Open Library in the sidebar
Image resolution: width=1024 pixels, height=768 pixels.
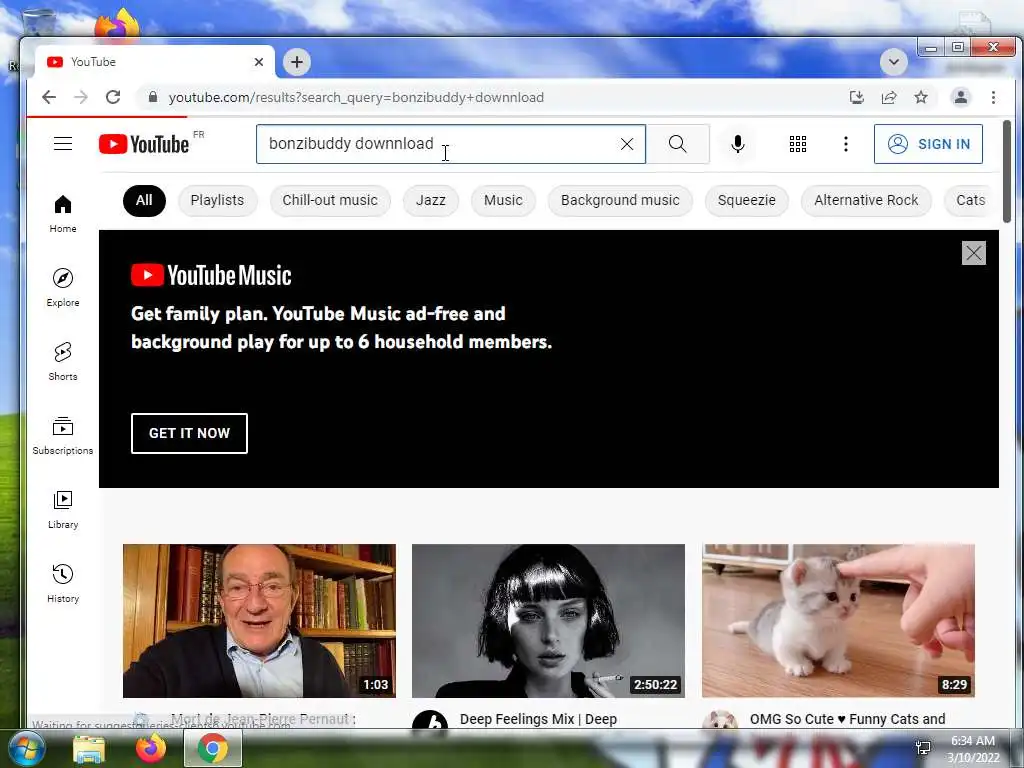tap(63, 510)
